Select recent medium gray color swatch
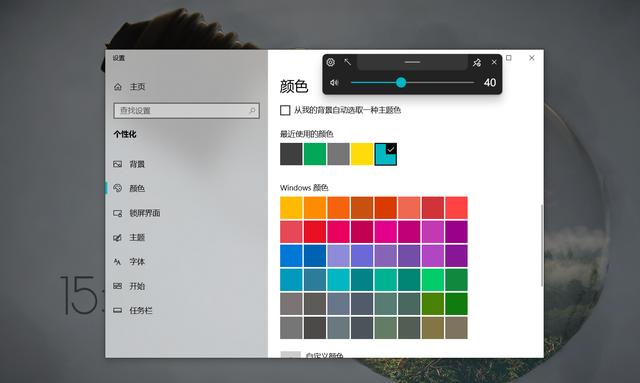 (x=338, y=154)
